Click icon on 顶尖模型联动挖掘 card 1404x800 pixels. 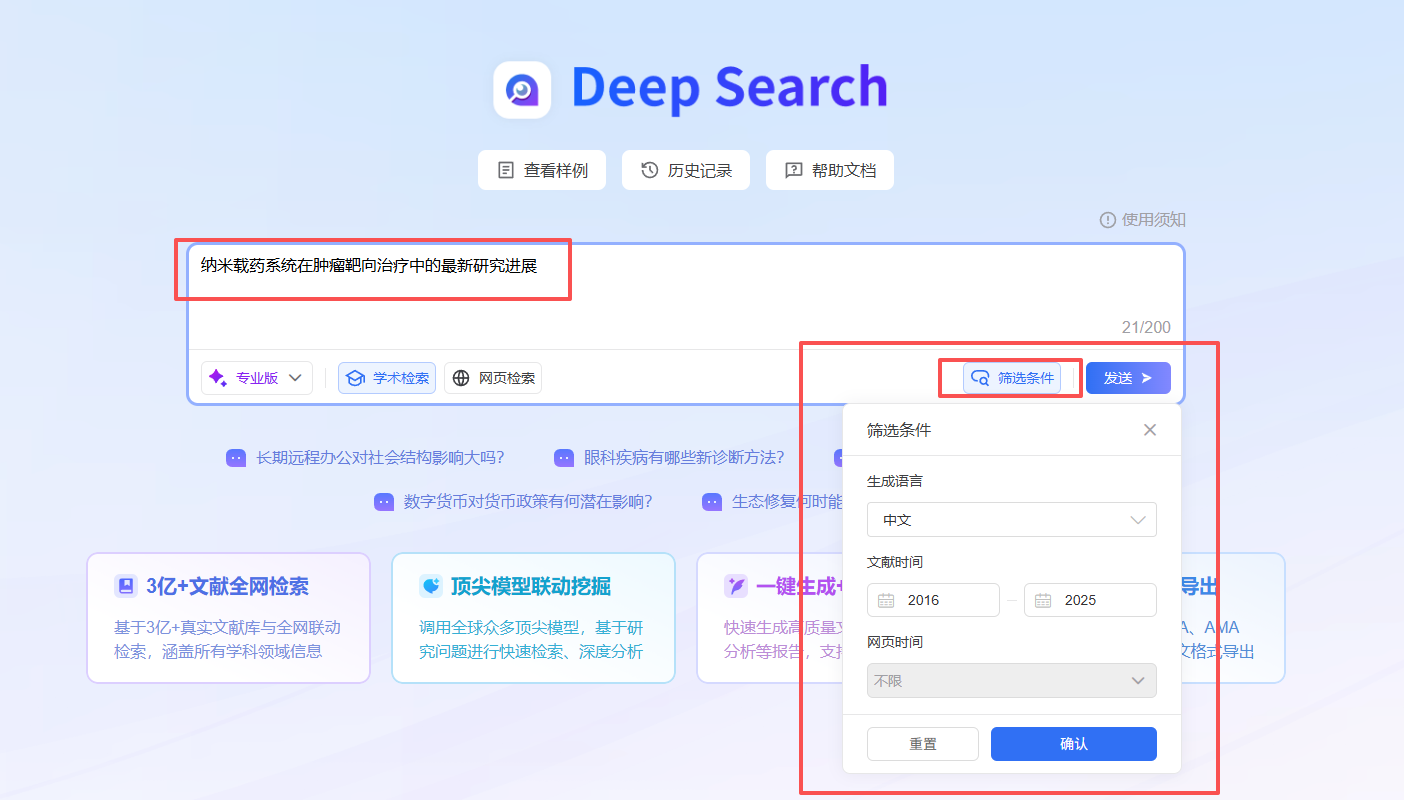click(431, 587)
